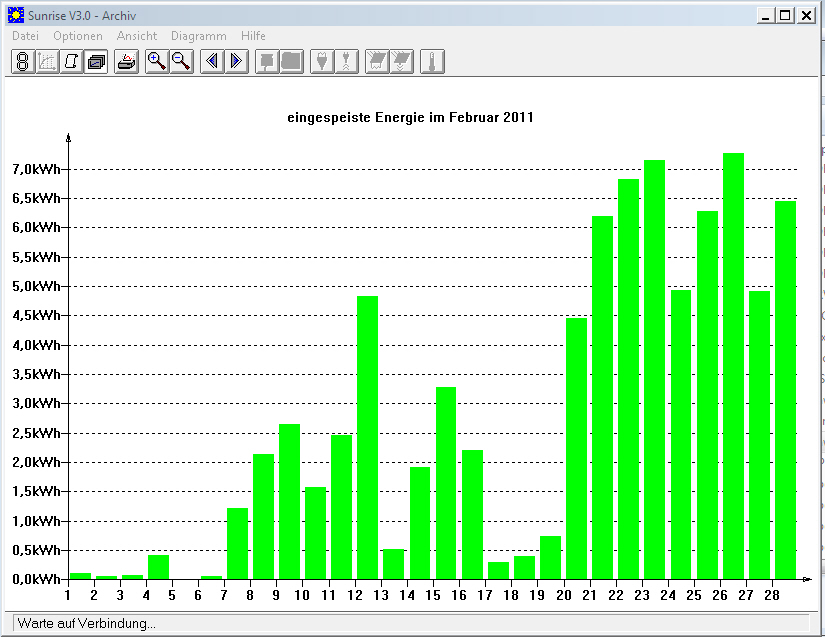Click the status text 'Warte auf Verbindung...'

pos(86,623)
